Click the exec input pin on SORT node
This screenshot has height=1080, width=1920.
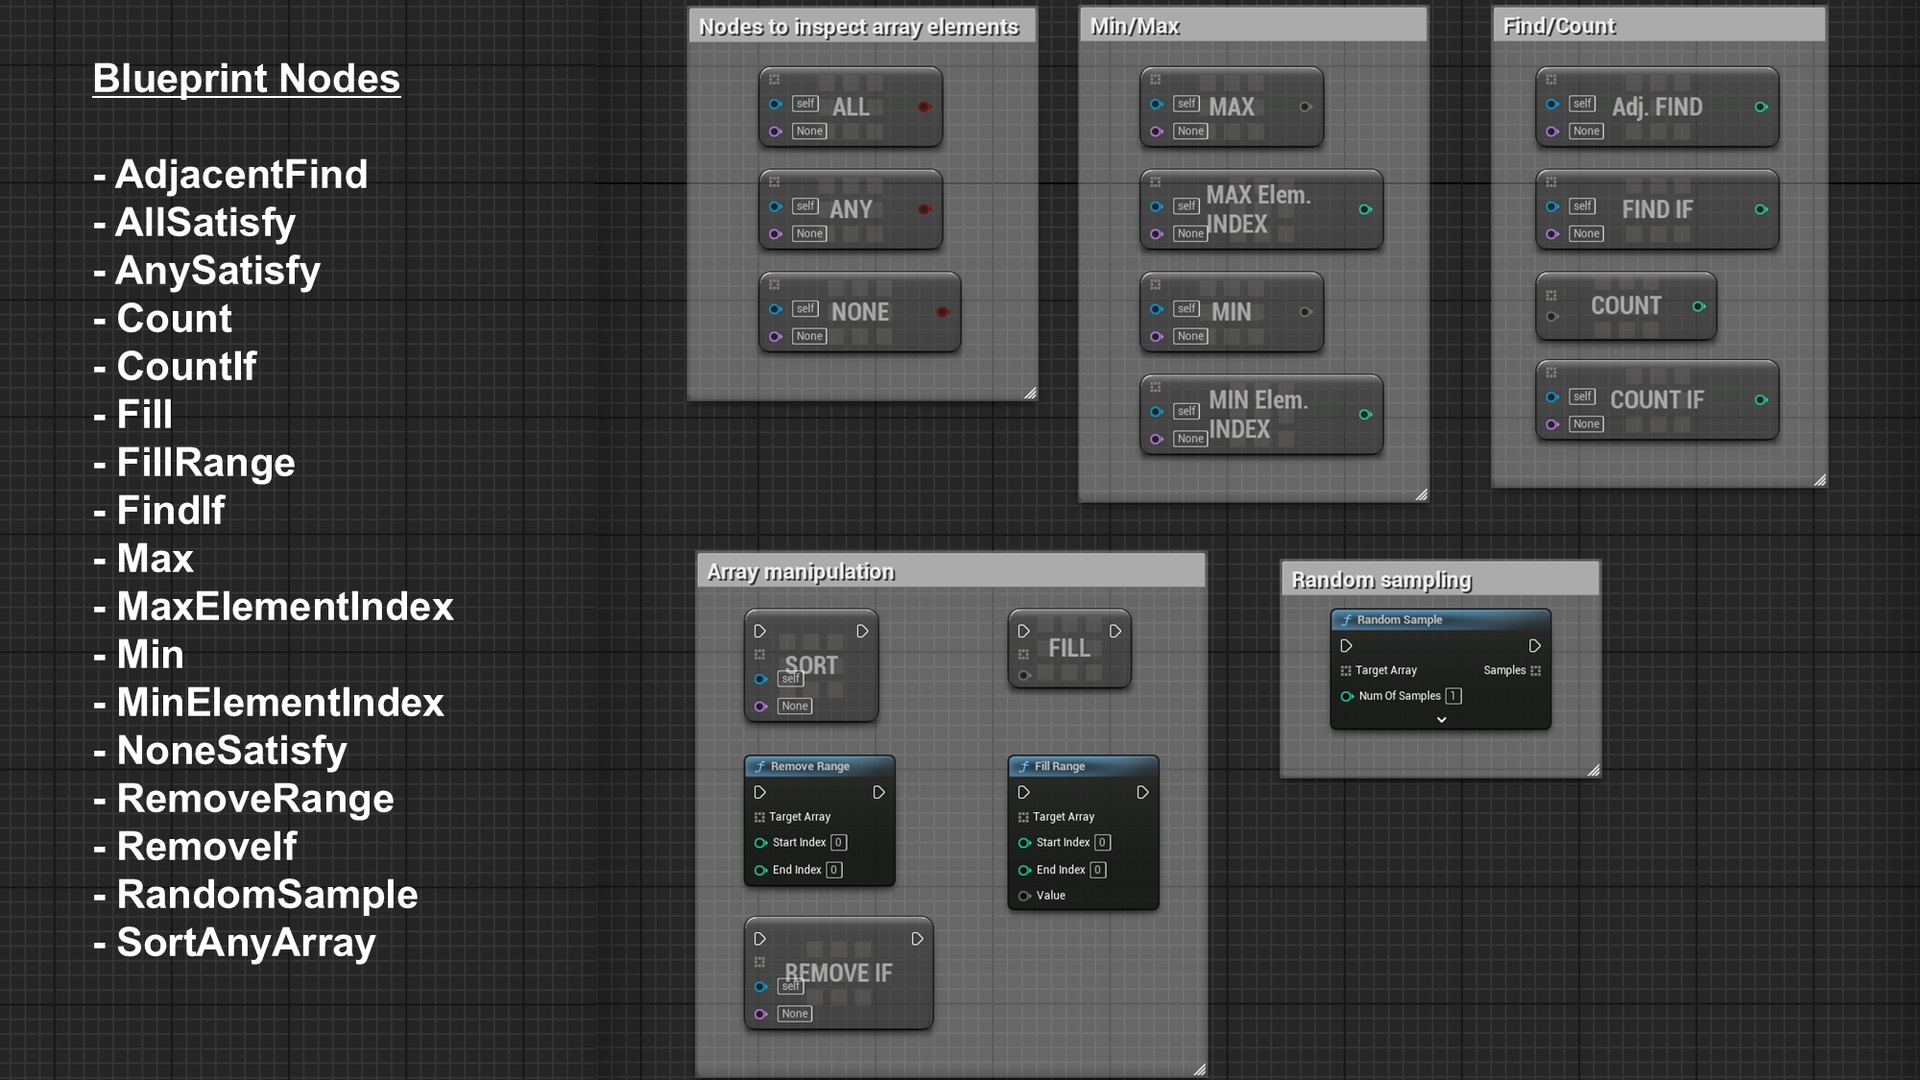pyautogui.click(x=760, y=631)
